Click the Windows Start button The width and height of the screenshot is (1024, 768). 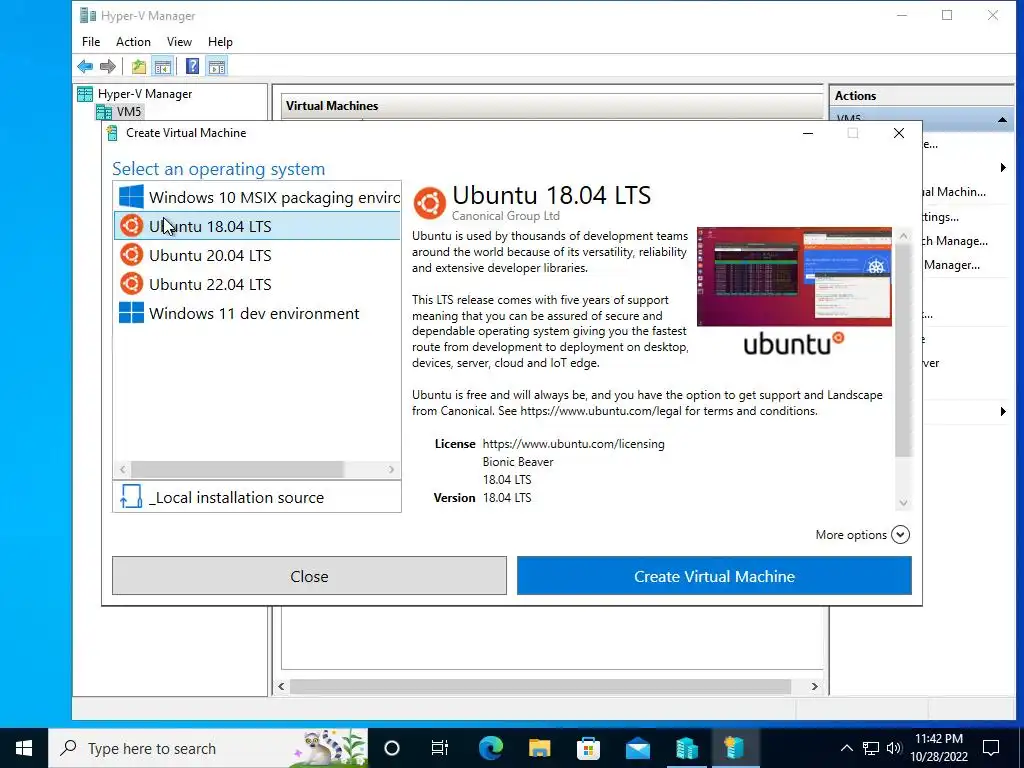click(24, 748)
